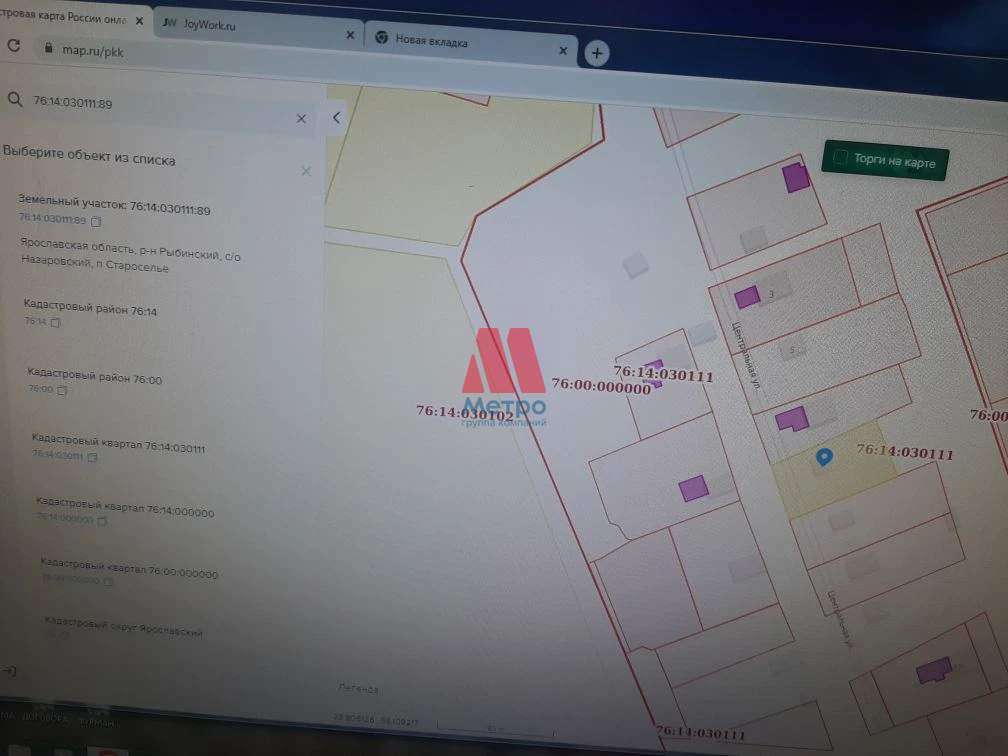Copy cadastral quarter code 76:14:030111
Viewport: 1008px width, 756px height.
coord(93,457)
